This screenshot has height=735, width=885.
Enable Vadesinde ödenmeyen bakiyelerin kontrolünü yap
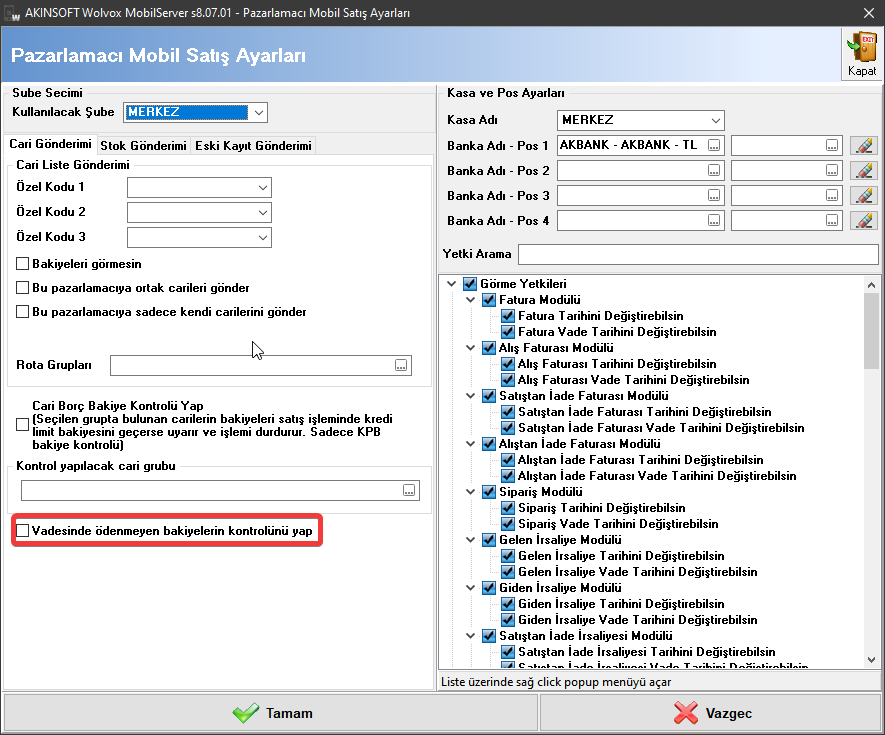[x=23, y=531]
